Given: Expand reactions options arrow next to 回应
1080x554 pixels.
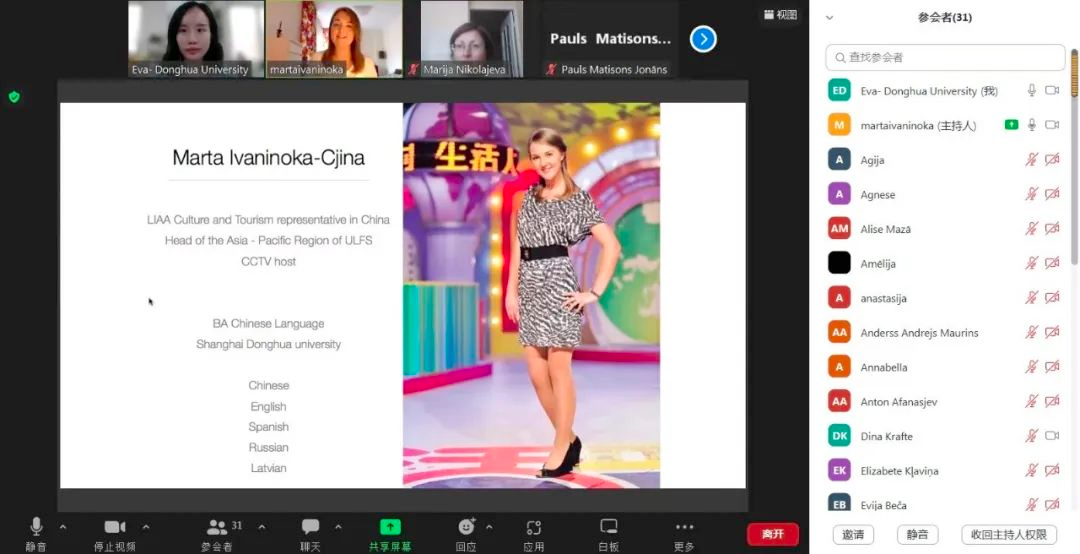Looking at the screenshot, I should click(489, 527).
